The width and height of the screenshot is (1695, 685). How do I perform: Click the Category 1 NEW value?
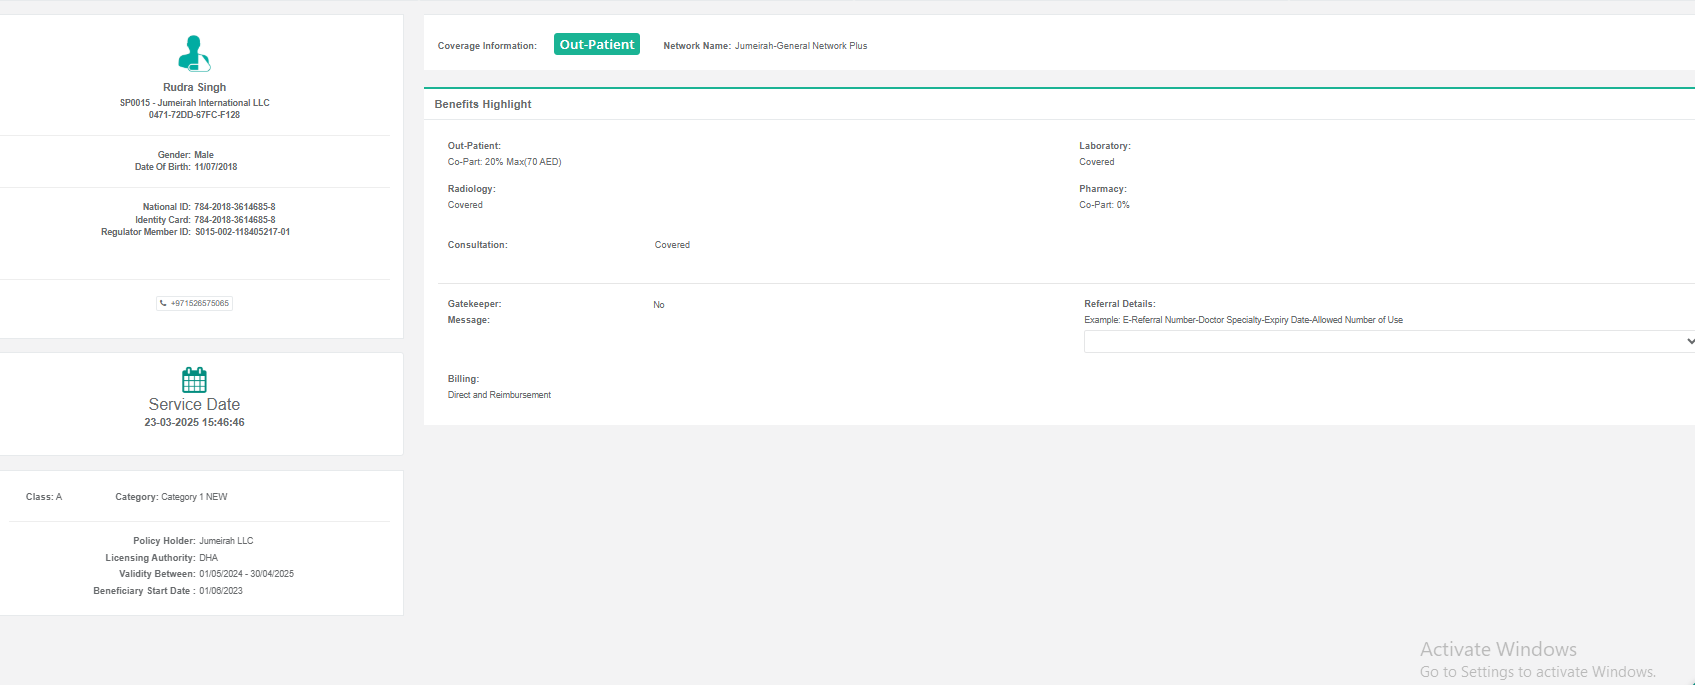194,497
